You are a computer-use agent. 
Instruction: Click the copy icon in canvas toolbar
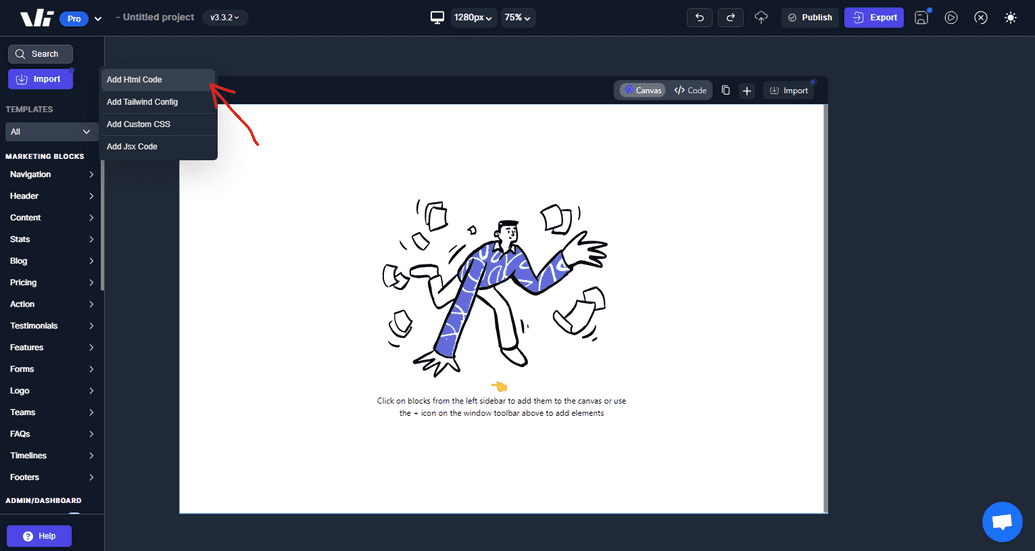coord(725,90)
